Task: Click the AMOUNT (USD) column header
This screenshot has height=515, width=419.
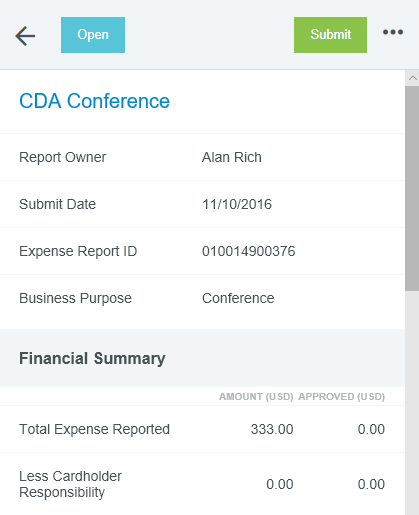Action: [256, 397]
